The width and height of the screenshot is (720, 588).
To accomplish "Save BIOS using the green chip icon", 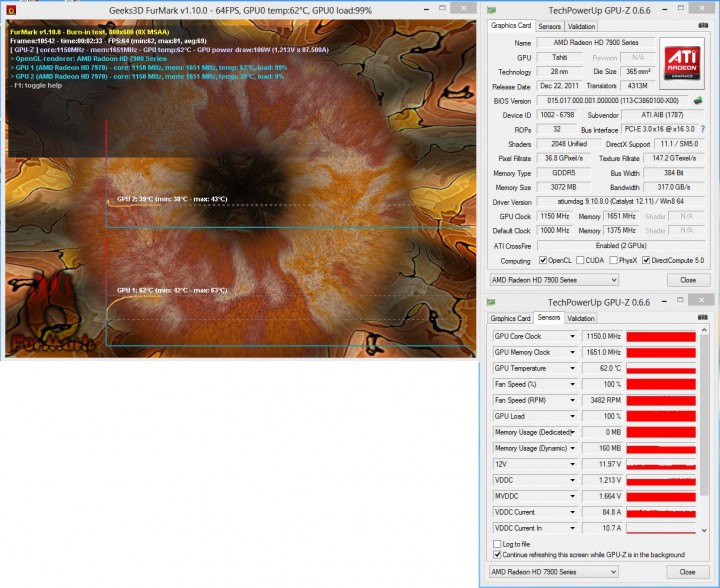I will click(x=698, y=100).
